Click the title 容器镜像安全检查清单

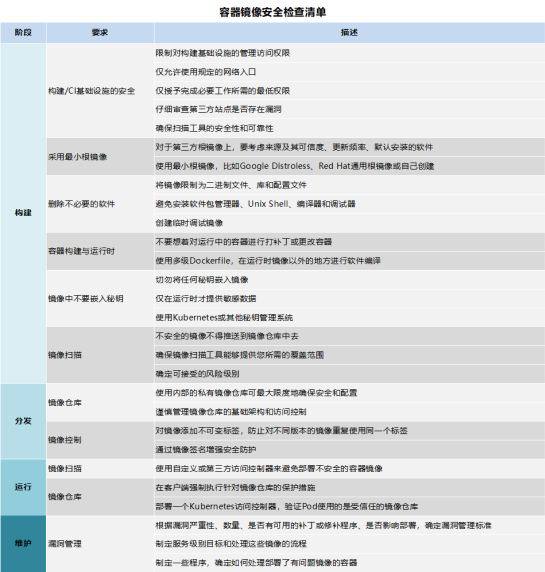(272, 12)
